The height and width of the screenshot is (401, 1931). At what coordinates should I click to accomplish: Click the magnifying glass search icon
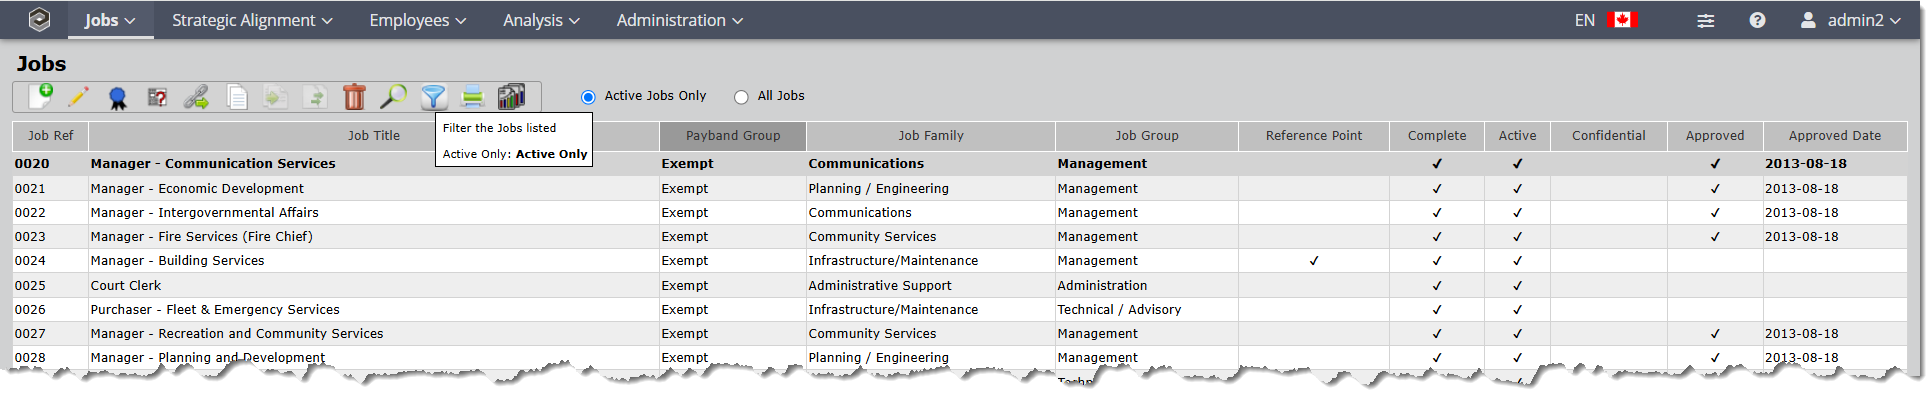394,97
